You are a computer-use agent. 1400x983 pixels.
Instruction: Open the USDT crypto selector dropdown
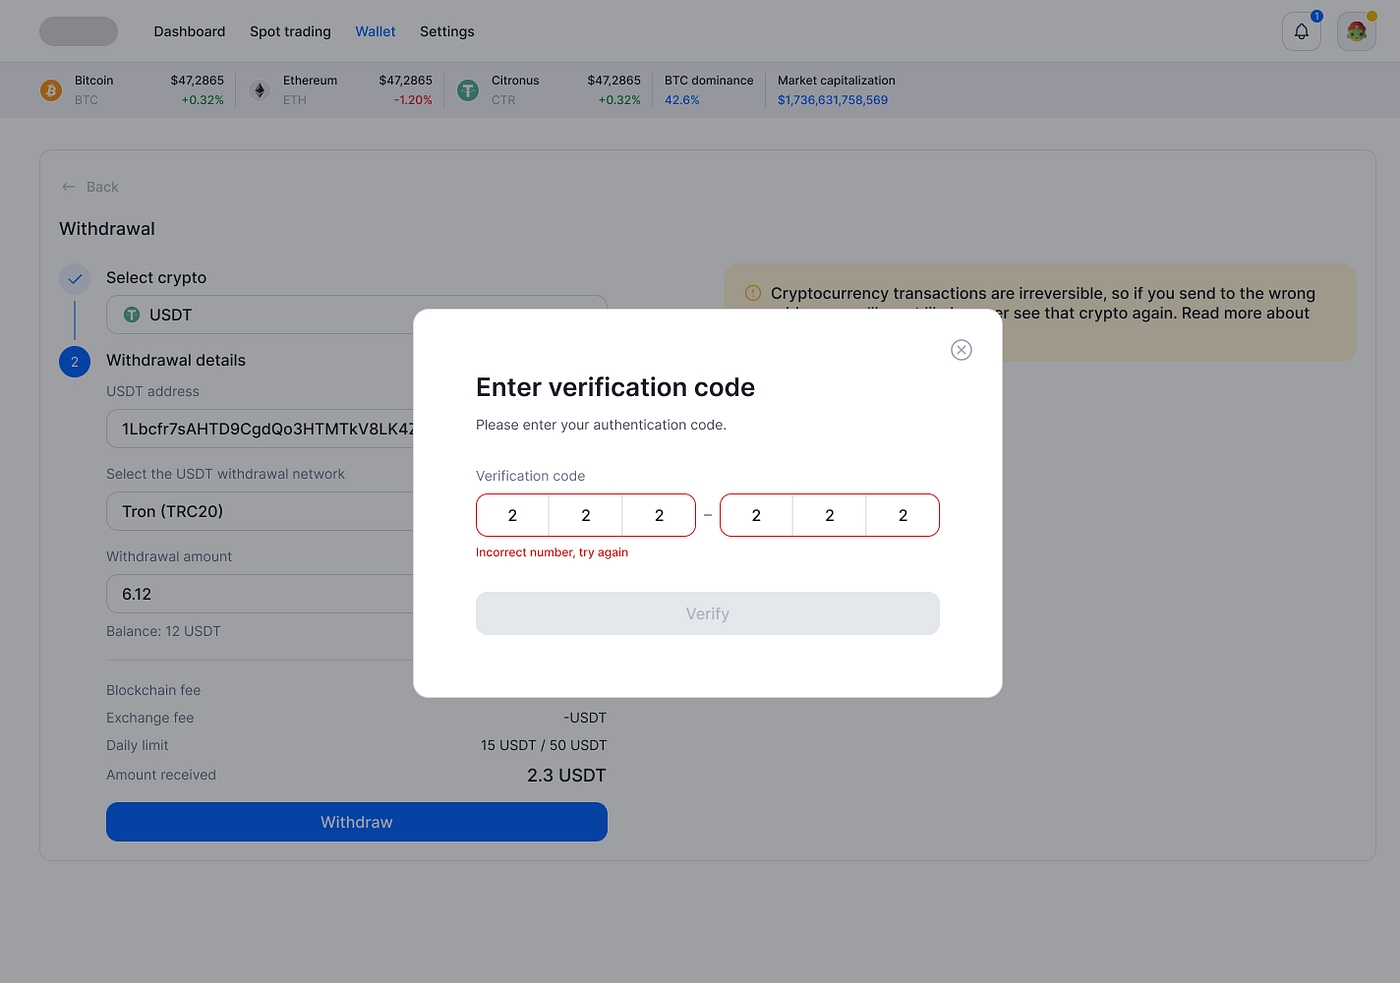pyautogui.click(x=260, y=315)
